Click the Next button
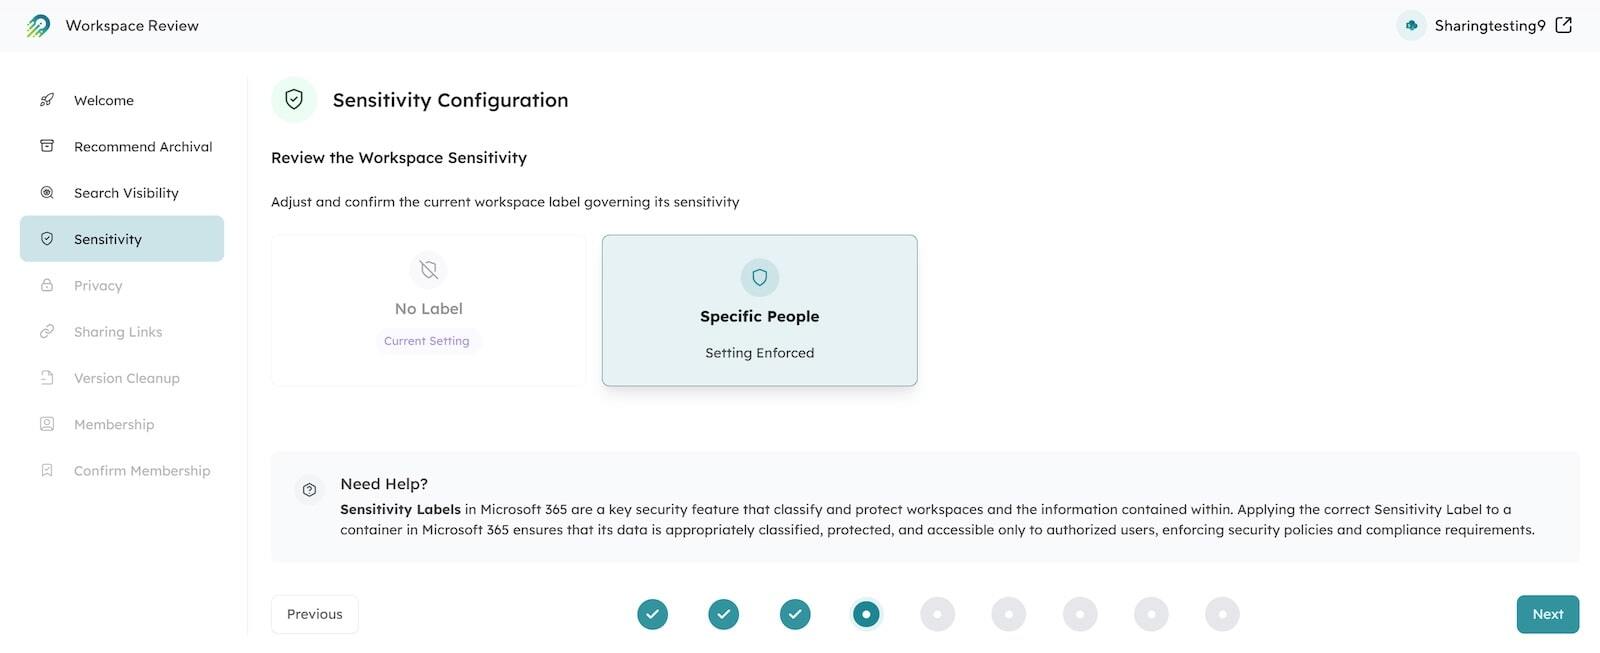The height and width of the screenshot is (653, 1600). tap(1548, 614)
